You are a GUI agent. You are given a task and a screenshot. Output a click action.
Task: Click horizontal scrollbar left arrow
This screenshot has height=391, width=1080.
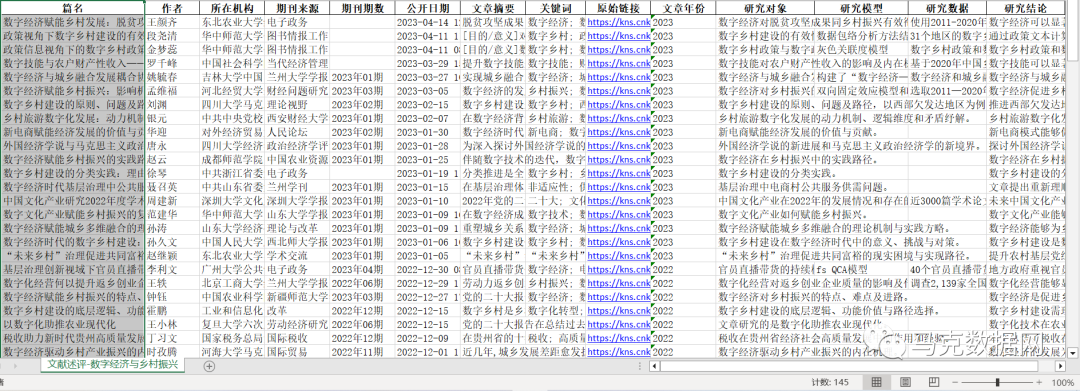click(654, 366)
